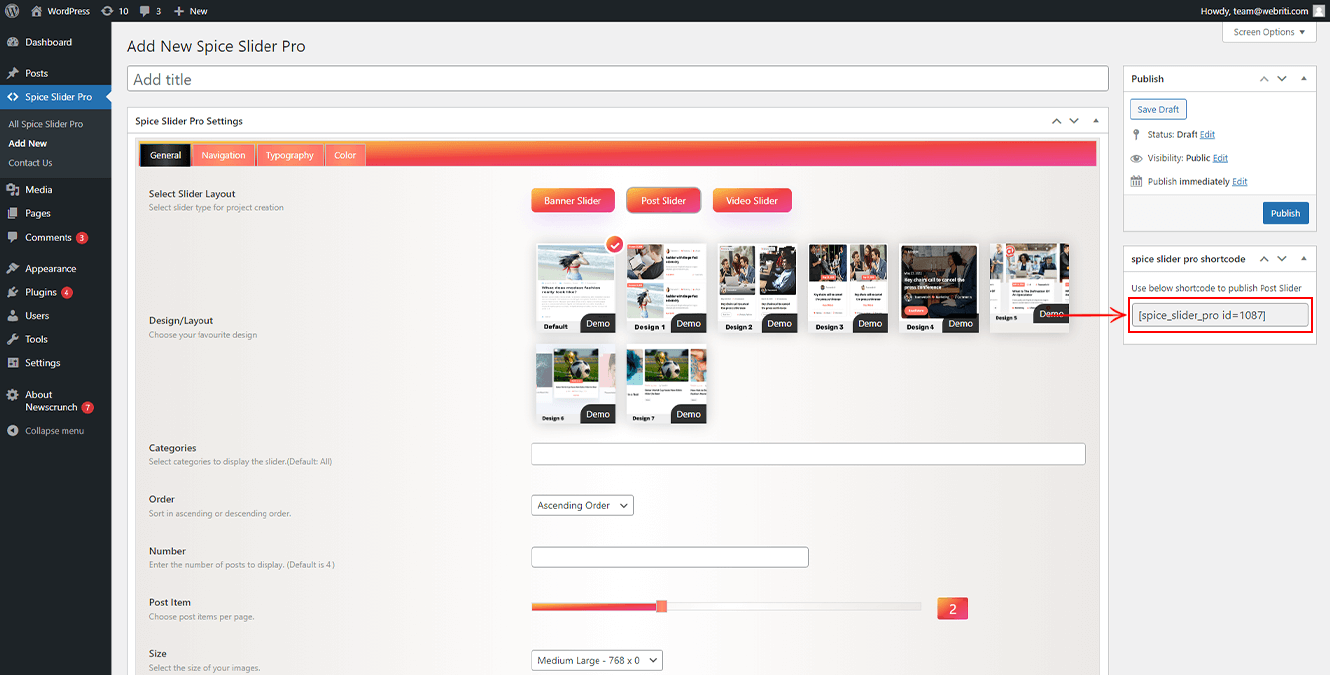Switch to the General tab
The width and height of the screenshot is (1330, 675).
[x=165, y=155]
